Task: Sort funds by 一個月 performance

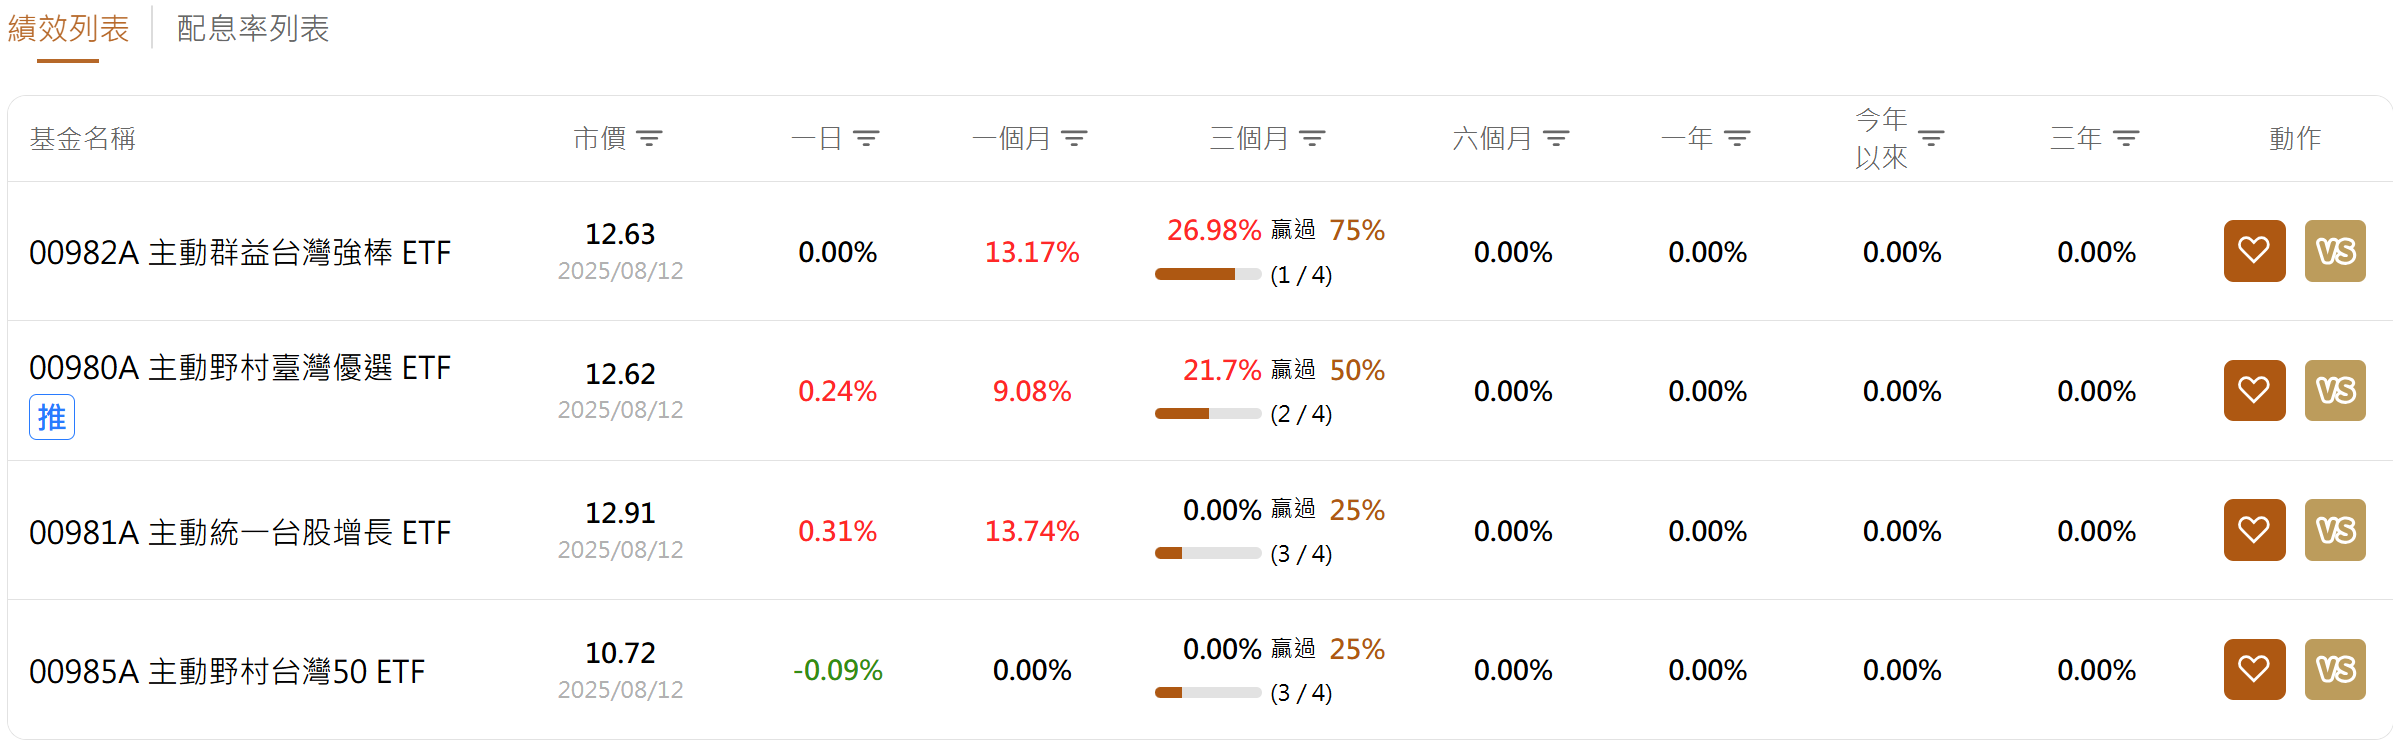Action: (x=1075, y=138)
